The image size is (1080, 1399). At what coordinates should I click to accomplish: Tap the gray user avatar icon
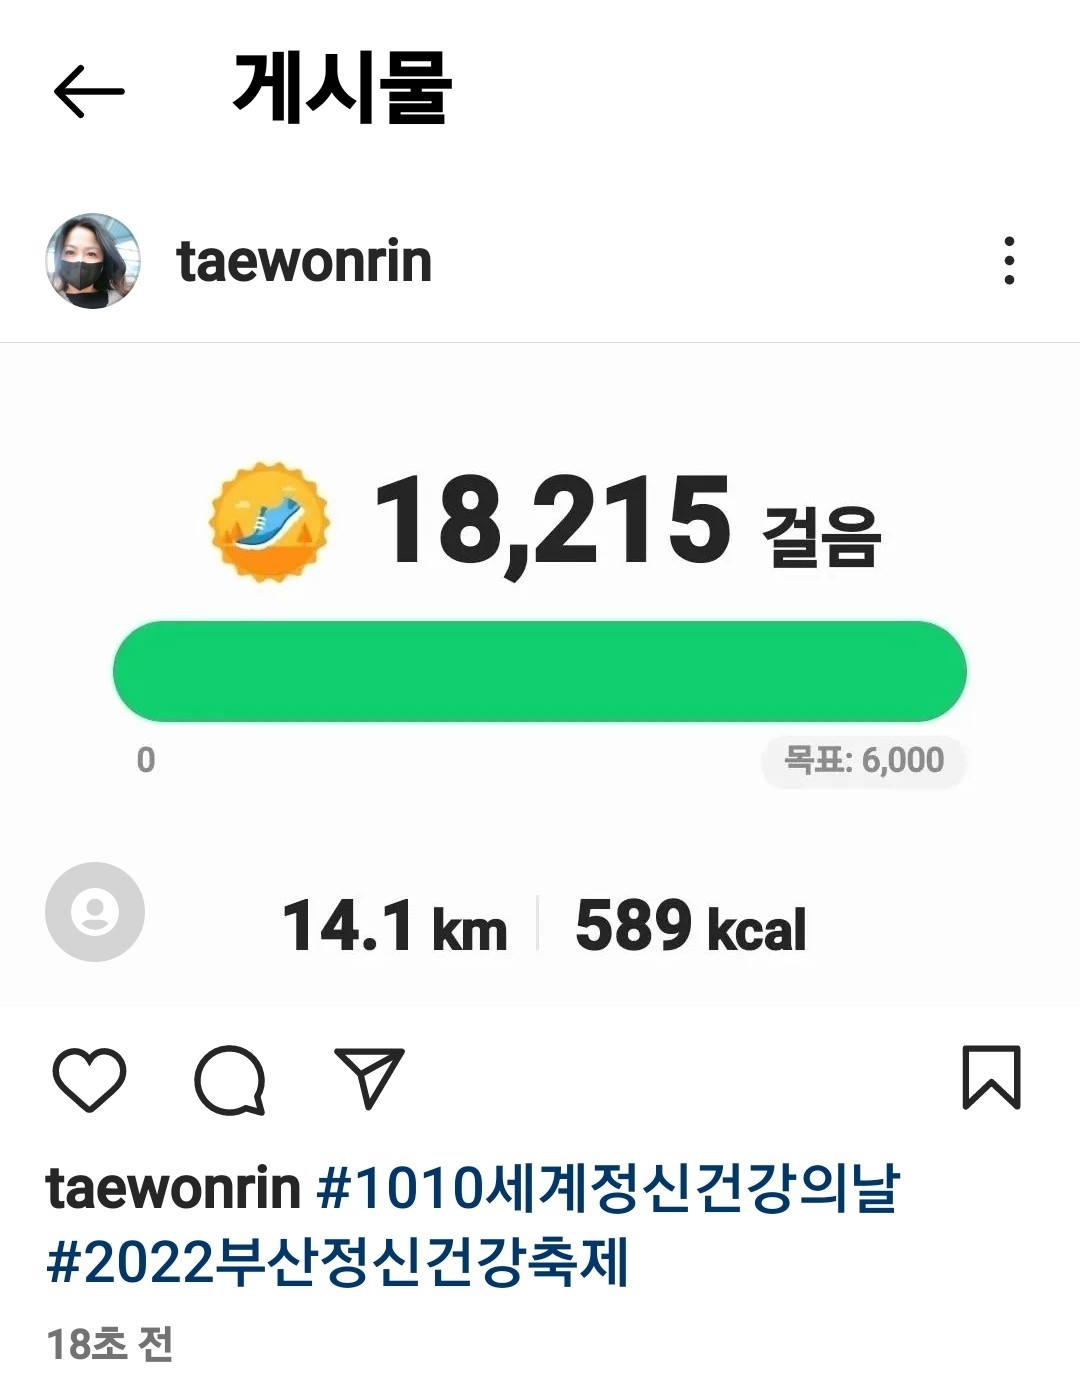pyautogui.click(x=95, y=912)
